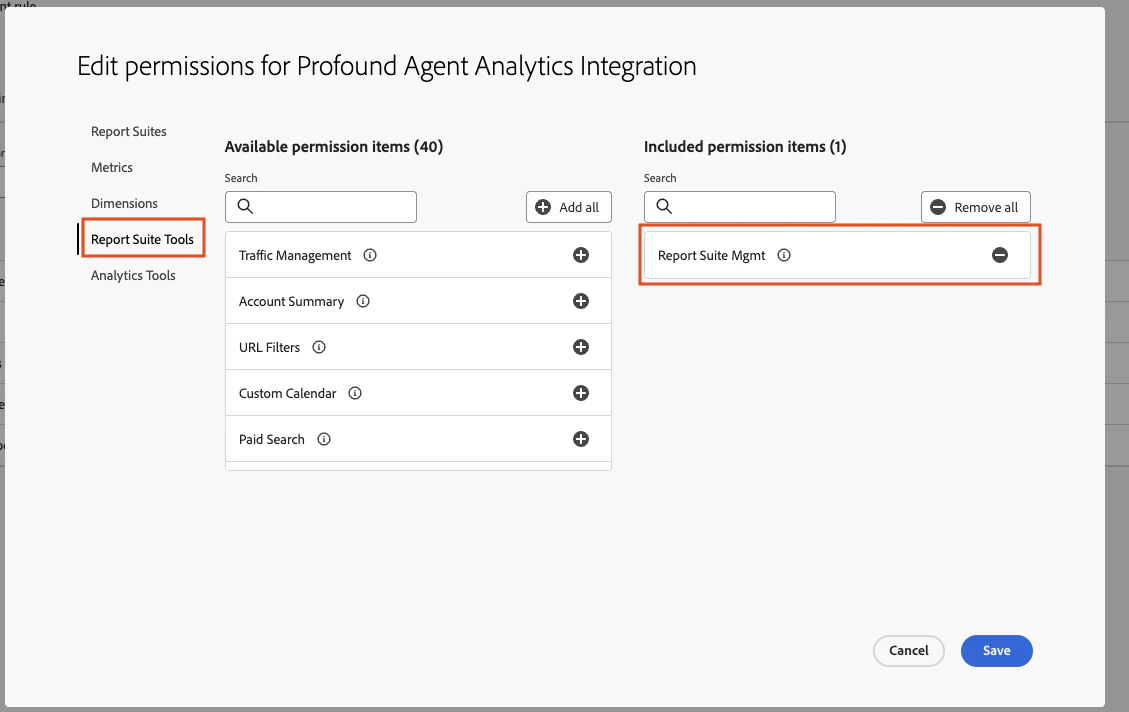Click the Remove all button
This screenshot has width=1129, height=712.
(x=976, y=207)
